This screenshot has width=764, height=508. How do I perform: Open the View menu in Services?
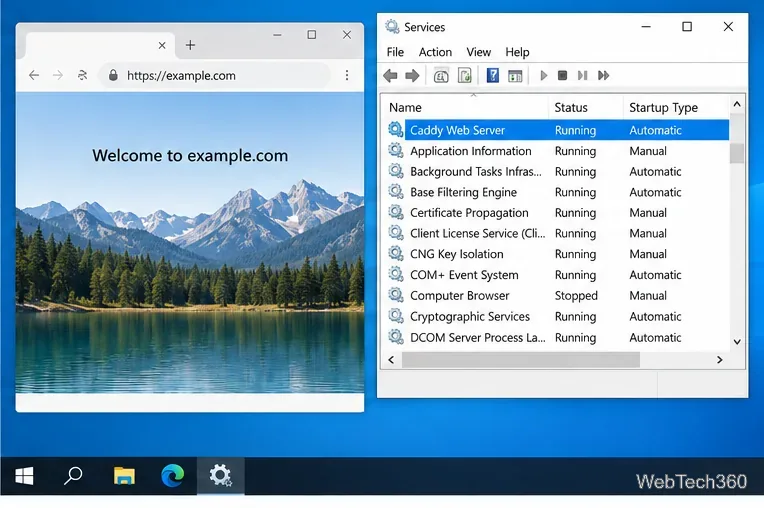point(478,52)
